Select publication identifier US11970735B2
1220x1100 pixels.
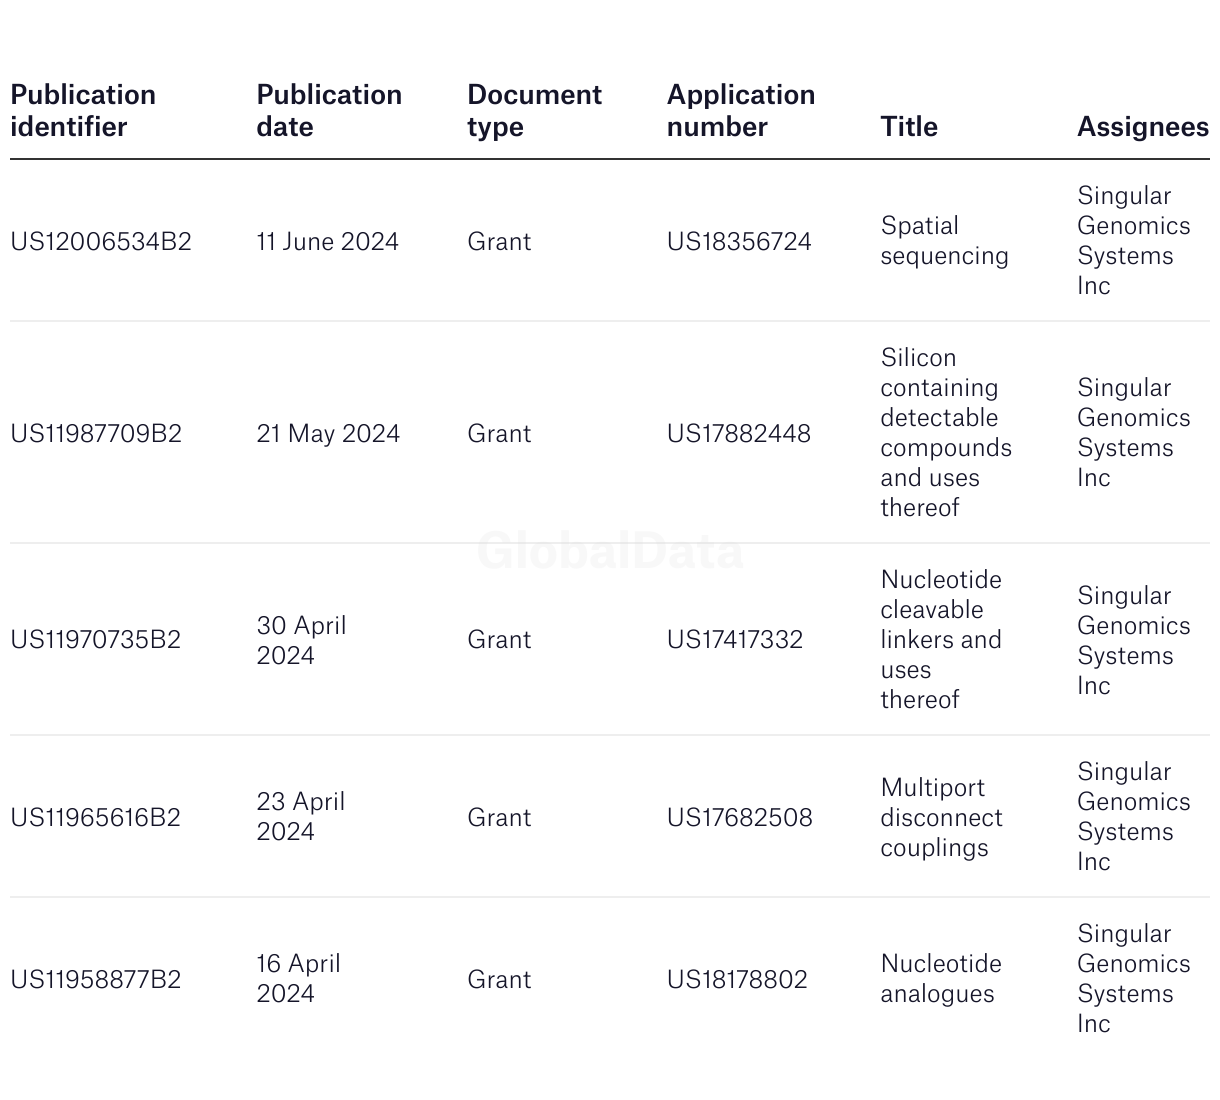coord(96,640)
